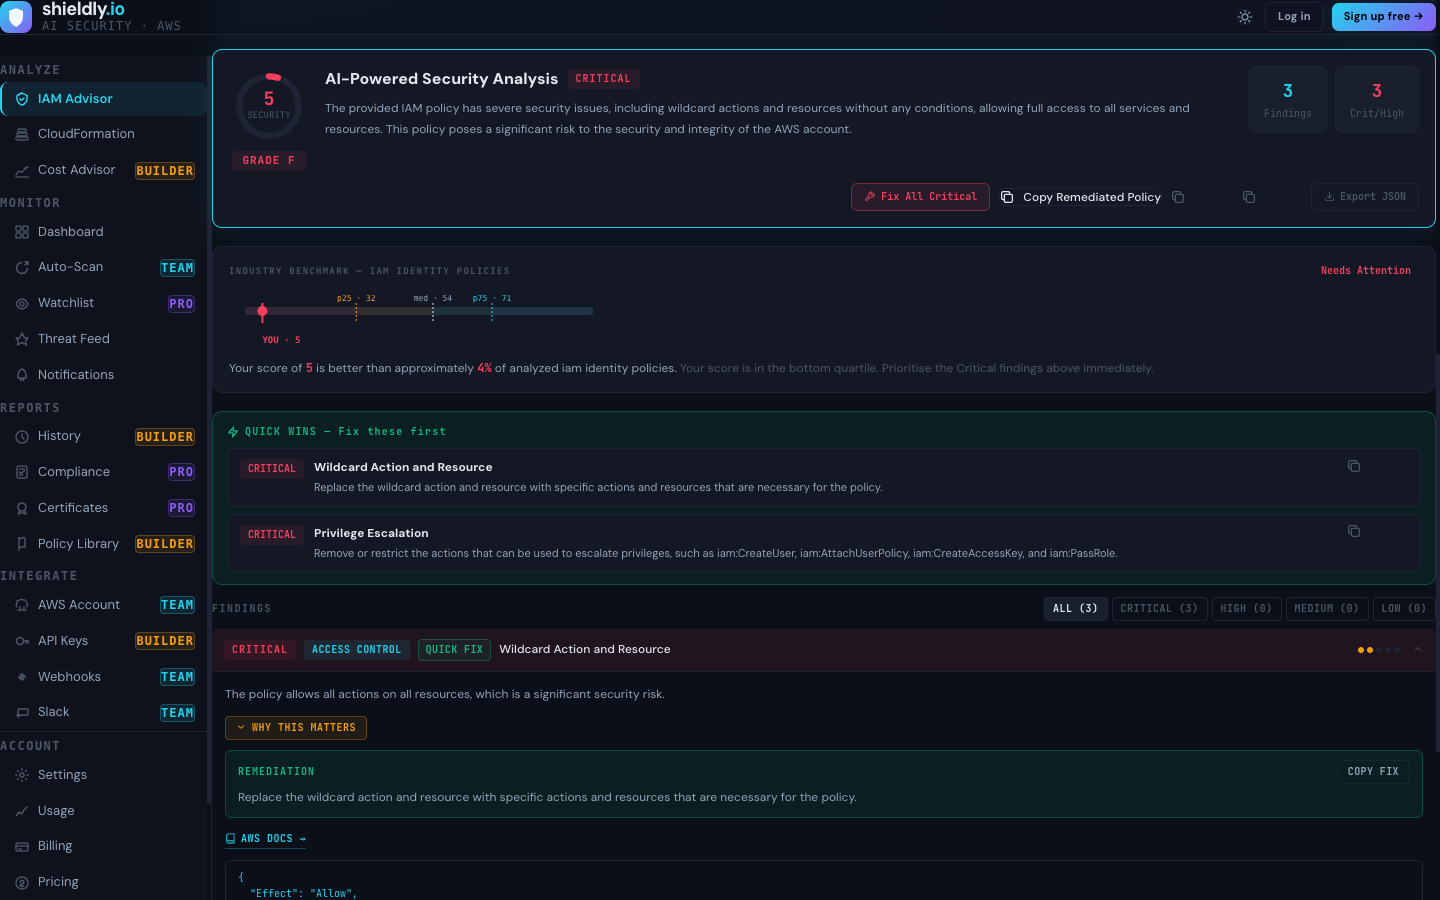Viewport: 1440px width, 900px height.
Task: Click the Auto-Scan refresh icon
Action: pyautogui.click(x=22, y=267)
